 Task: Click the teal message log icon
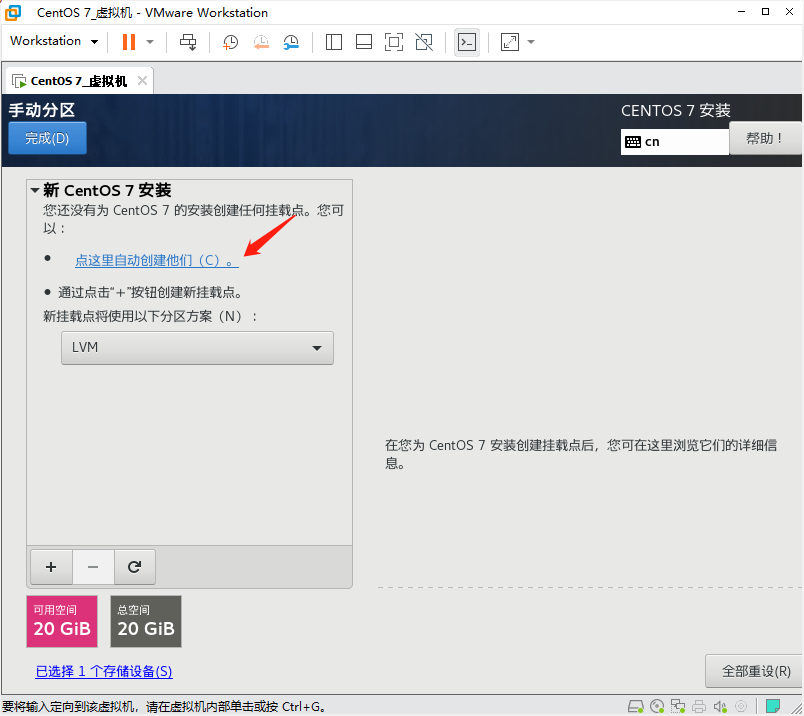click(x=773, y=706)
